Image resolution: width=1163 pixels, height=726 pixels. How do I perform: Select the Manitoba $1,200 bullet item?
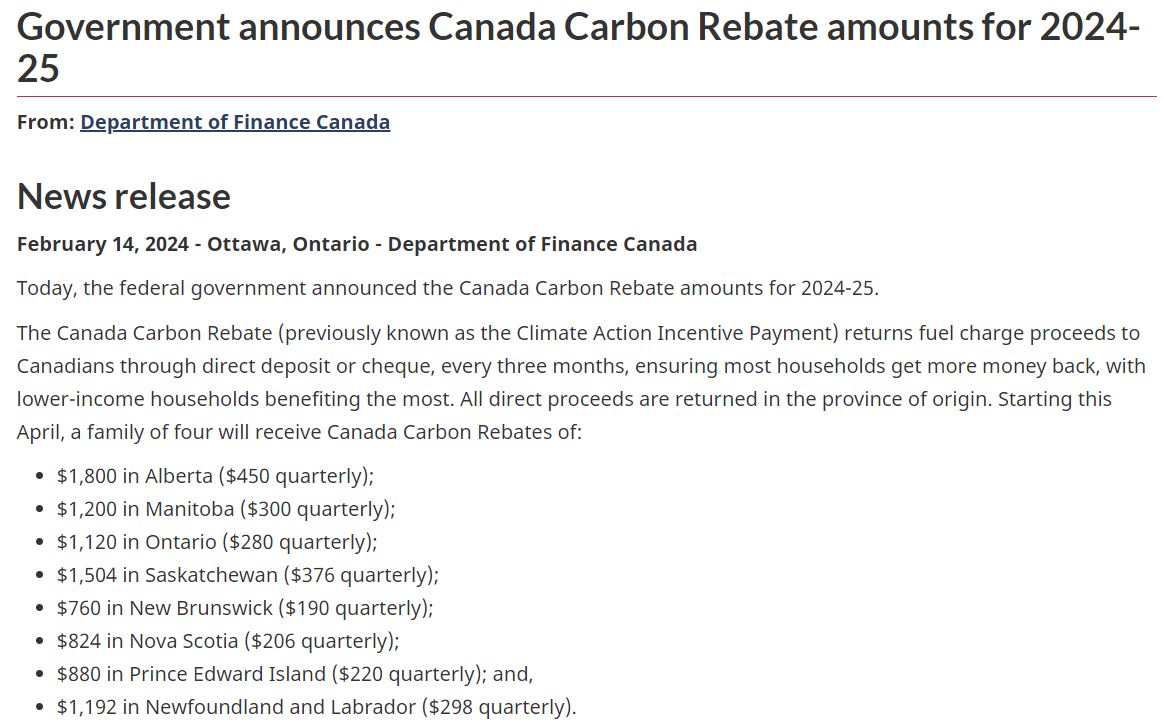[x=226, y=509]
